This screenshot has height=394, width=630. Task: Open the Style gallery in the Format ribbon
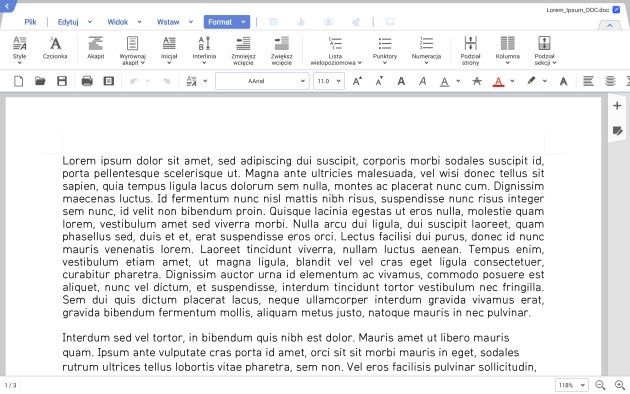(x=19, y=50)
